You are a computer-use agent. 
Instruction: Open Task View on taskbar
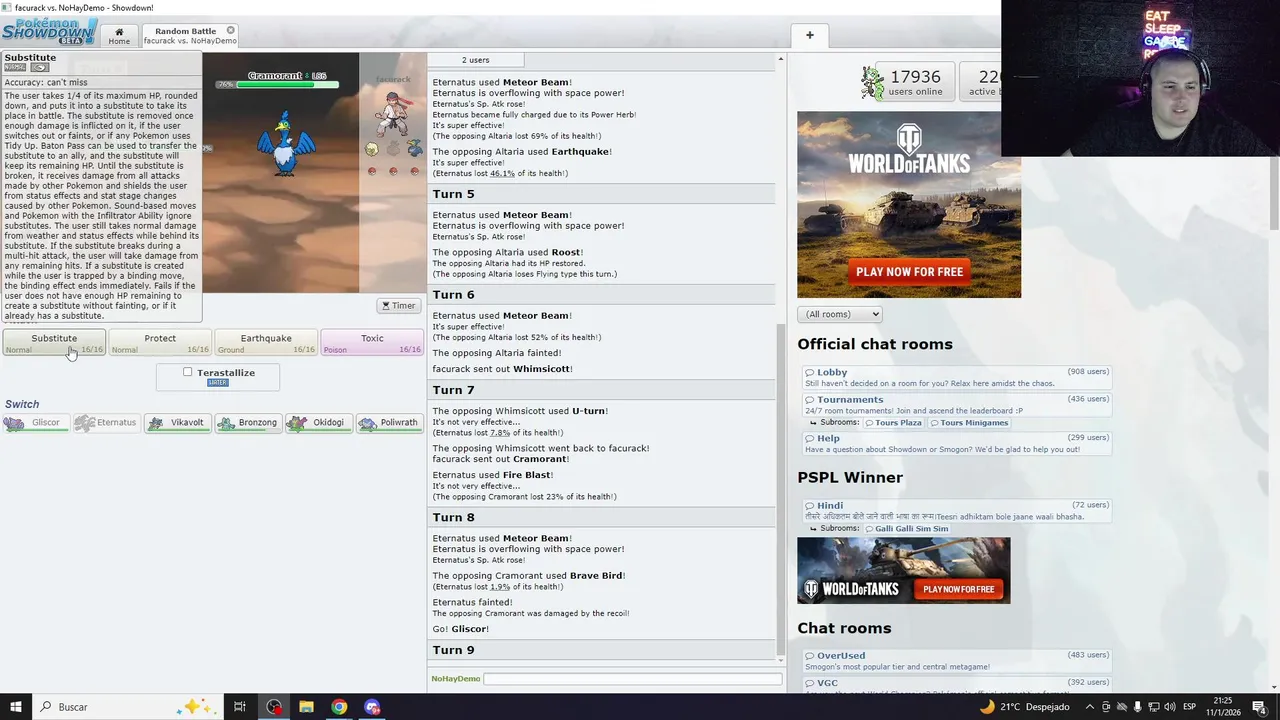click(x=240, y=707)
